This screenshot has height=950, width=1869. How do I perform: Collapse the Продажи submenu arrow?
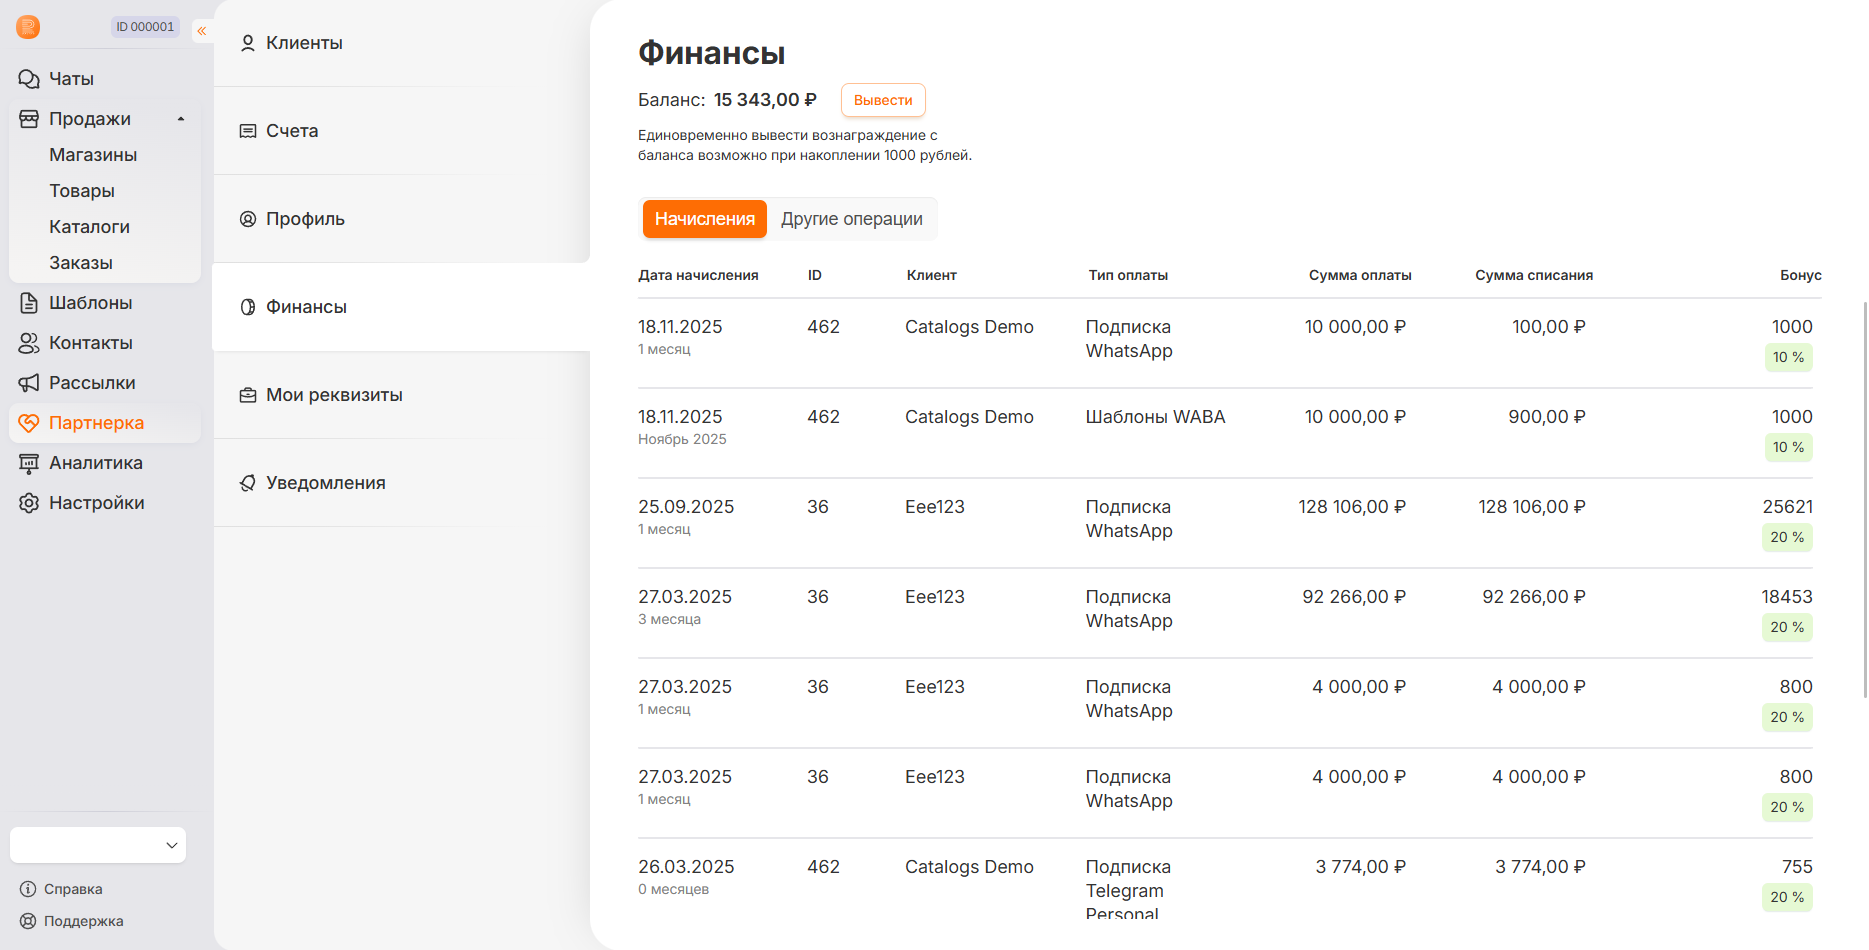click(x=181, y=119)
